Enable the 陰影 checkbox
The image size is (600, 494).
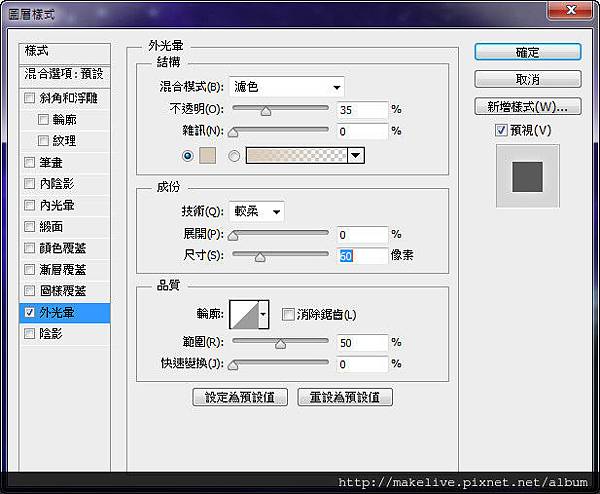click(x=29, y=334)
